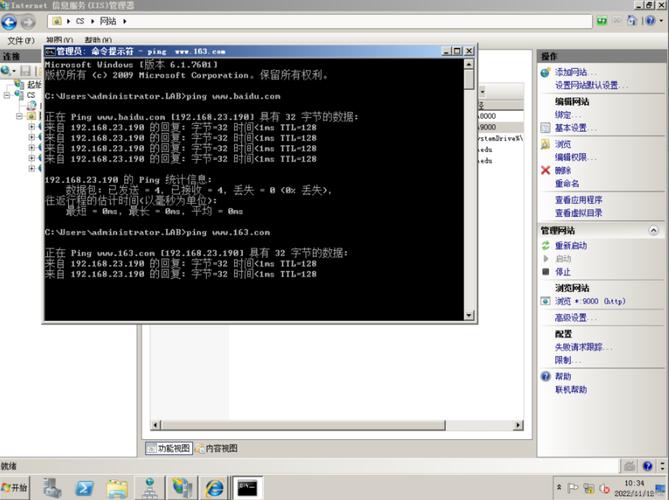Open the 视图(V) menu
Screen dimensions: 669x500
pos(59,41)
